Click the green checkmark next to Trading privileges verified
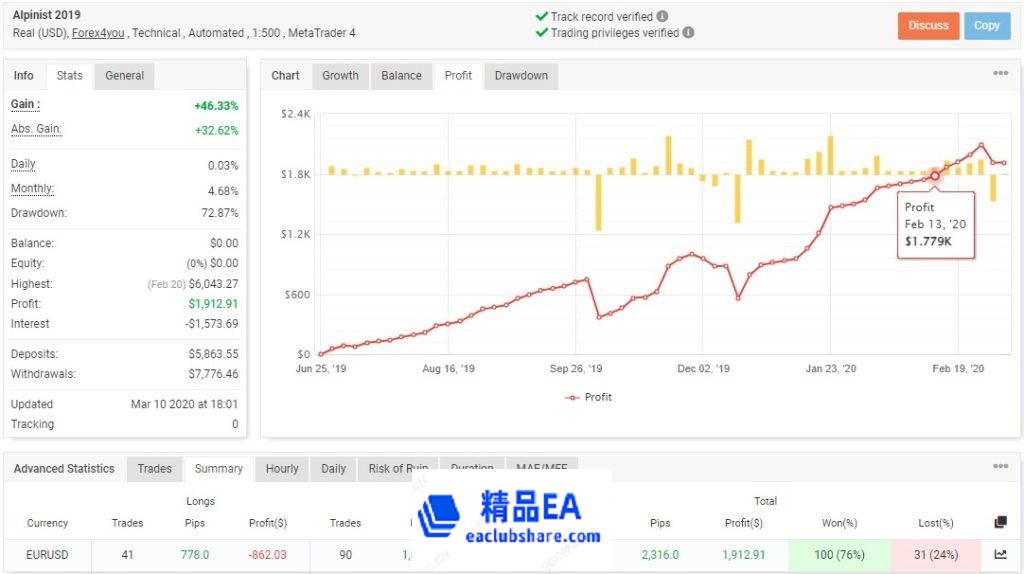 coord(541,33)
